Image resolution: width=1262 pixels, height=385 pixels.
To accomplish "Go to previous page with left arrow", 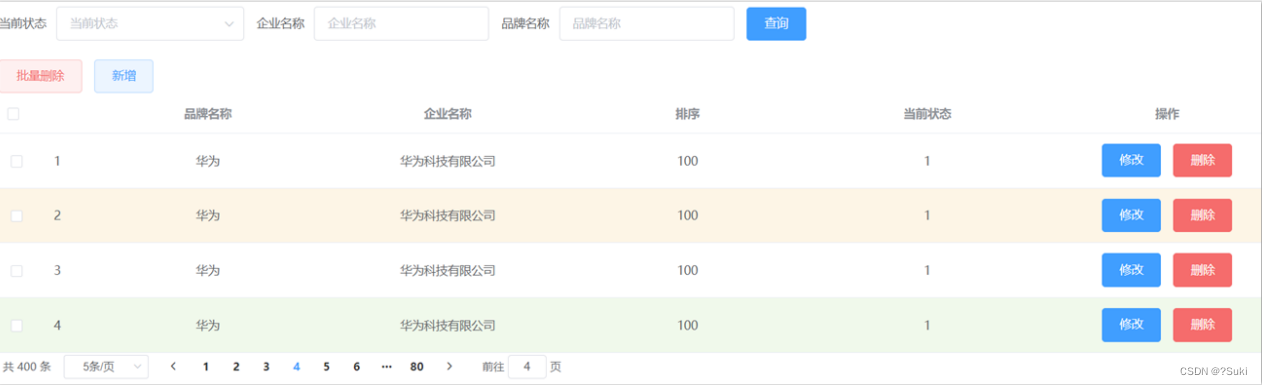I will pos(174,367).
